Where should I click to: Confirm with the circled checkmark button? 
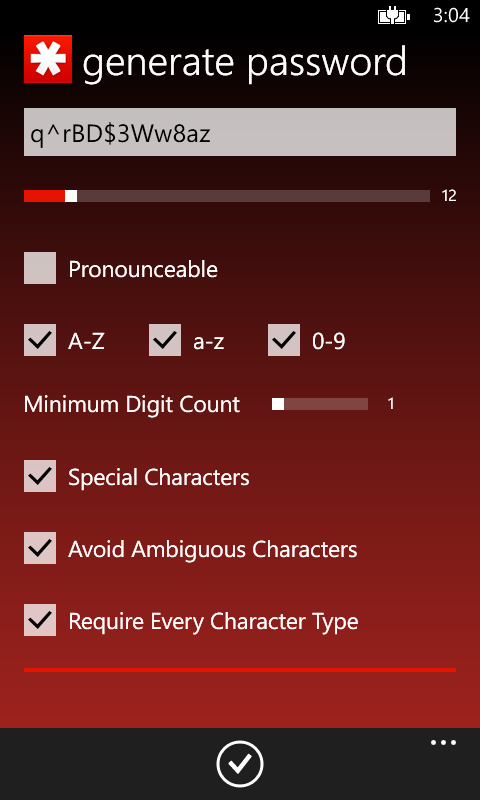[240, 764]
